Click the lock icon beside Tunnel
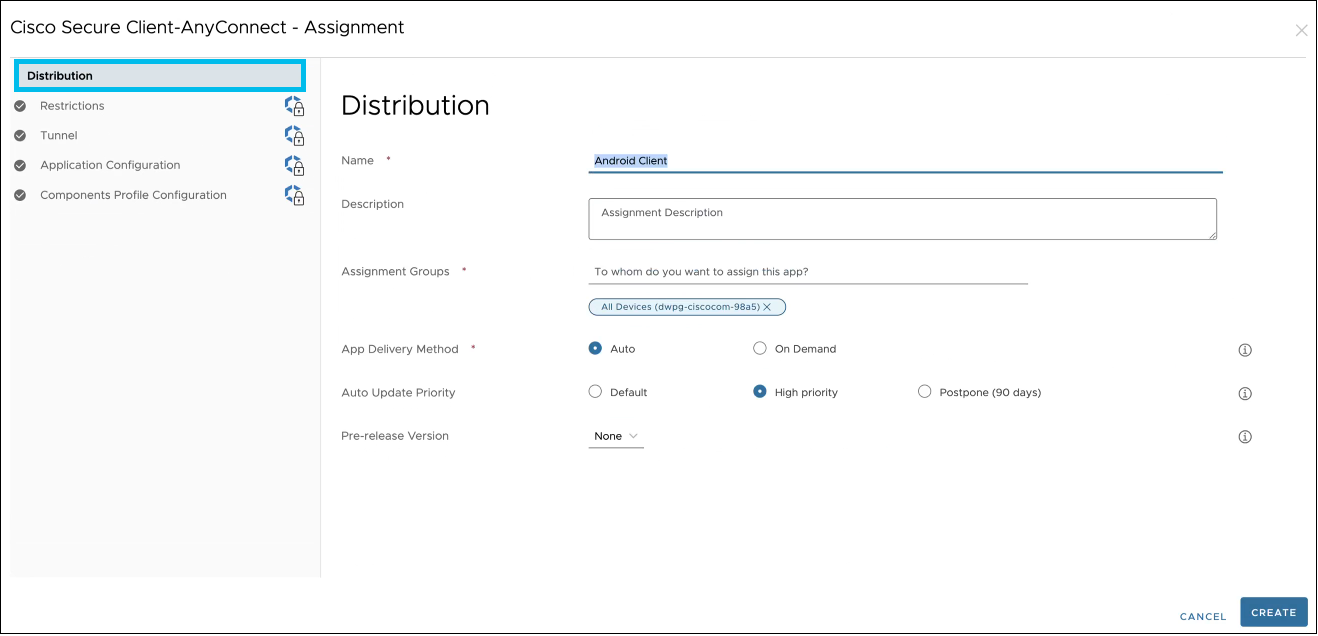The width and height of the screenshot is (1318, 636). tap(294, 136)
